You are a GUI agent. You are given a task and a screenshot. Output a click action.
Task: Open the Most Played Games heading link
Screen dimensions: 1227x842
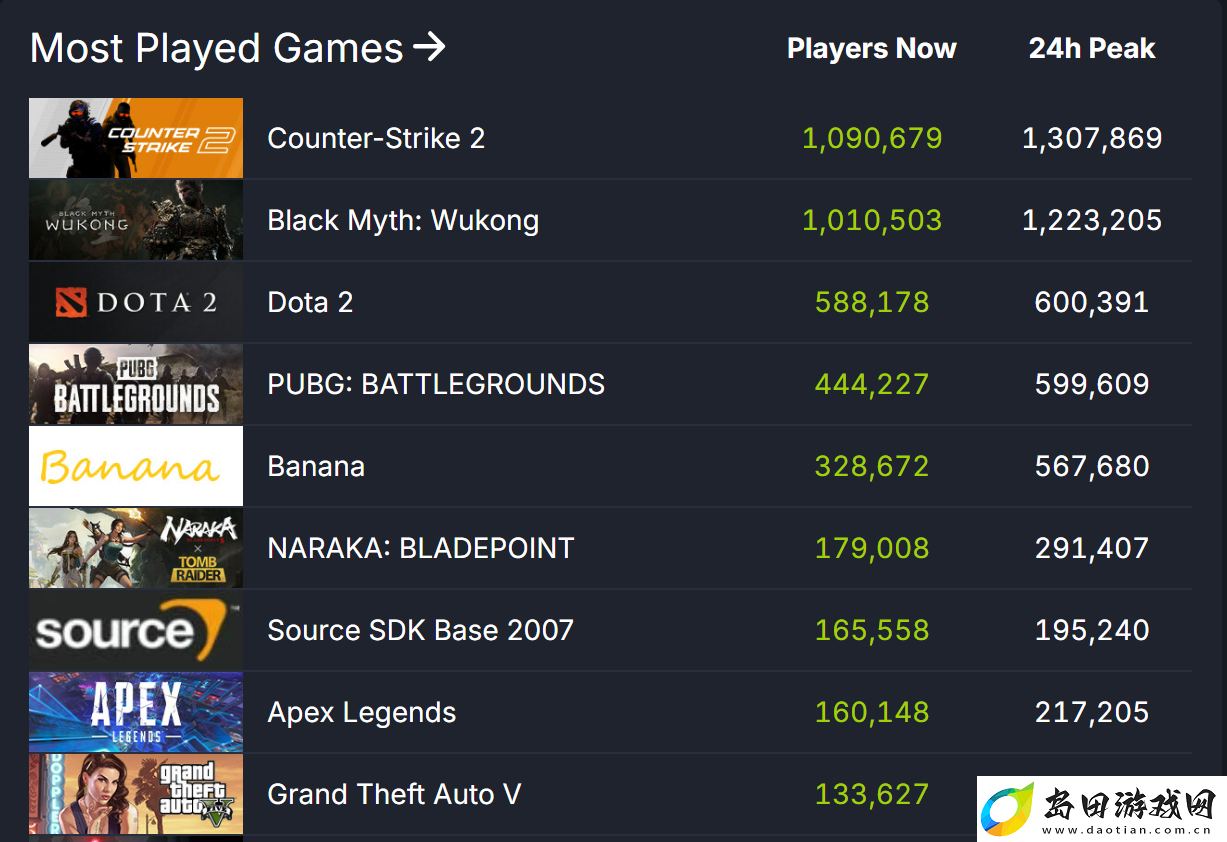coord(238,48)
